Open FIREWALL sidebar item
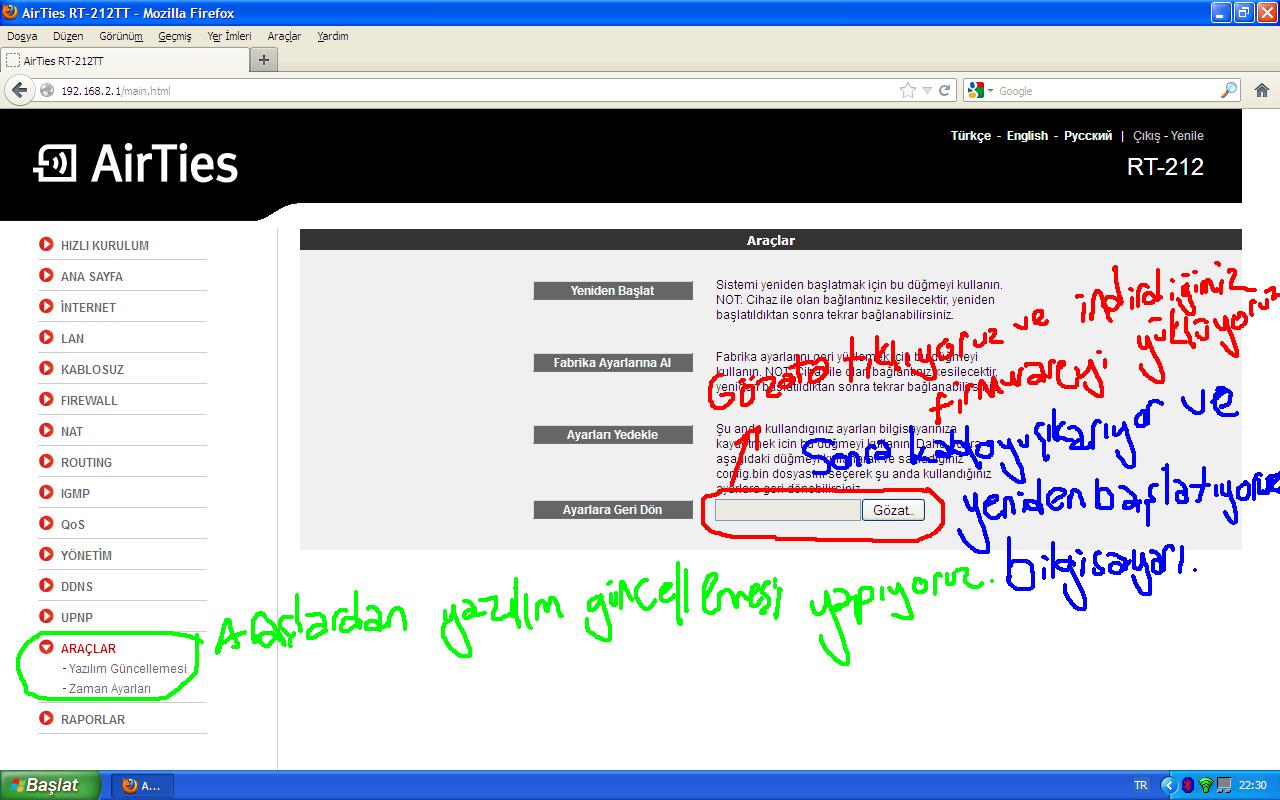Screen dimensions: 1280x800 [89, 400]
